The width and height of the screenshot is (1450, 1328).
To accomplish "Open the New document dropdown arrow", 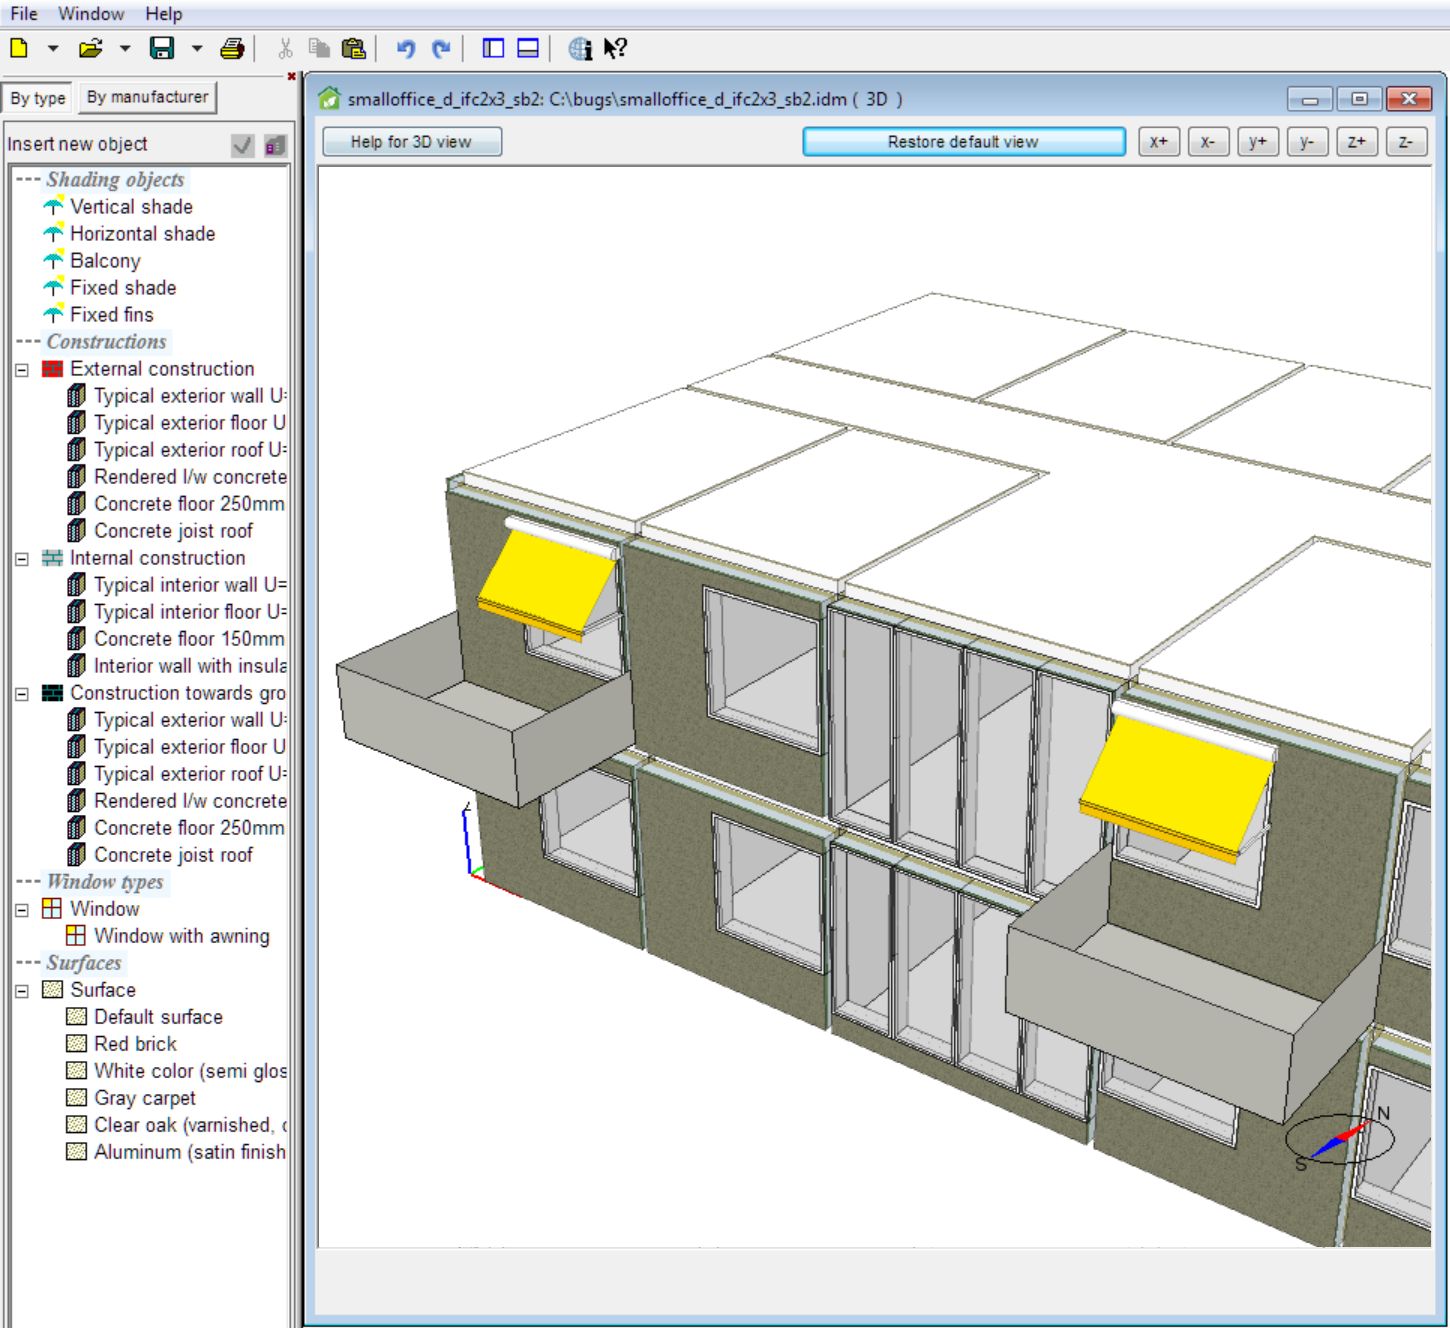I will click(x=53, y=48).
